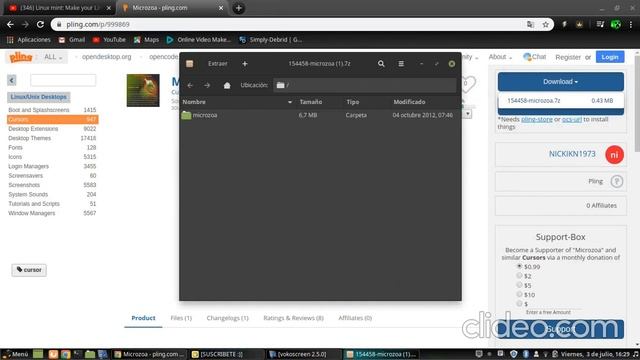Click the Extraer button

pos(218,64)
